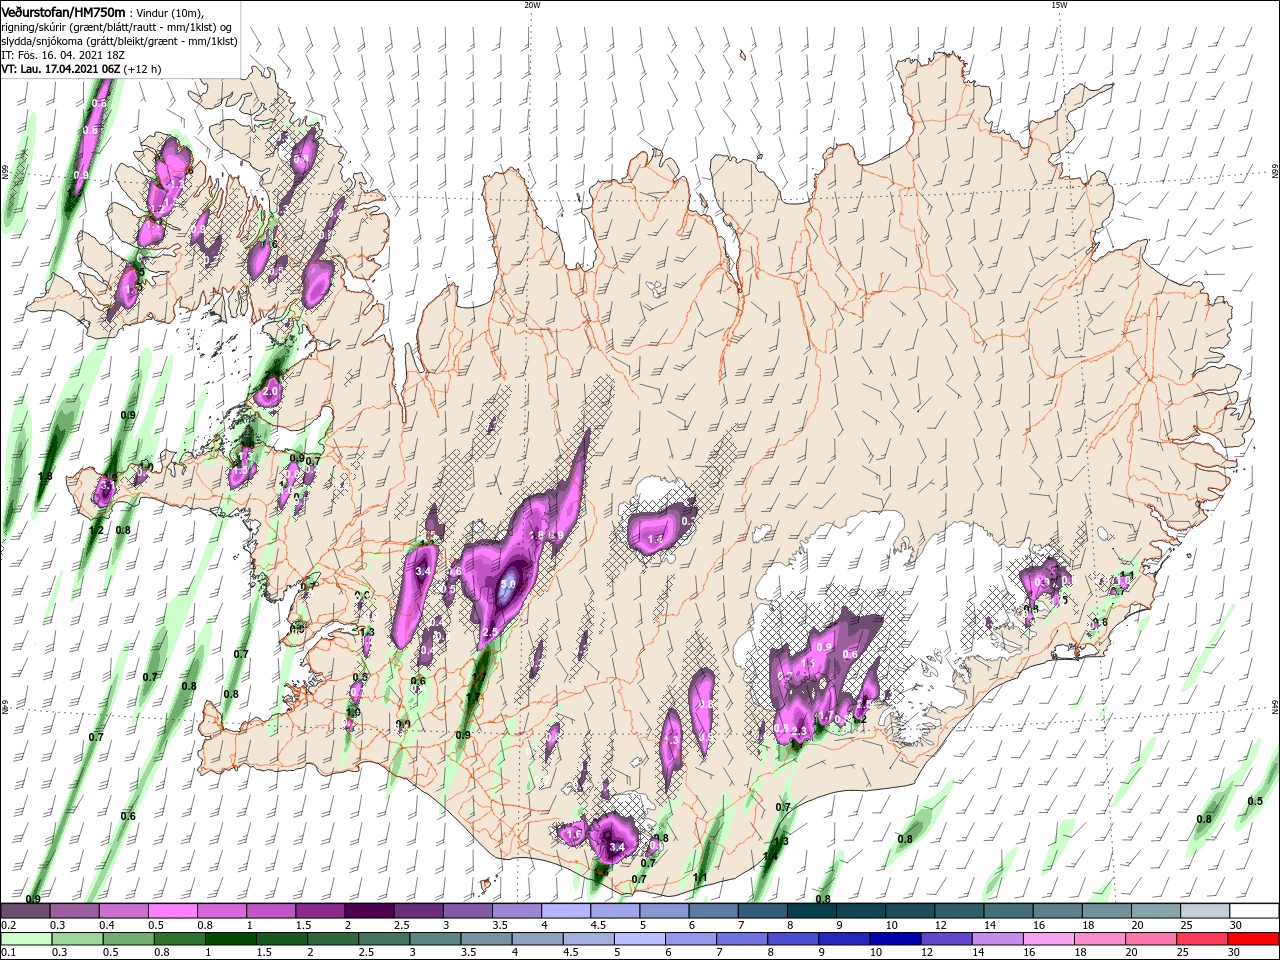Click the blue 7 swatch in the lower legend row
Image resolution: width=1280 pixels, height=960 pixels.
pyautogui.click(x=742, y=939)
